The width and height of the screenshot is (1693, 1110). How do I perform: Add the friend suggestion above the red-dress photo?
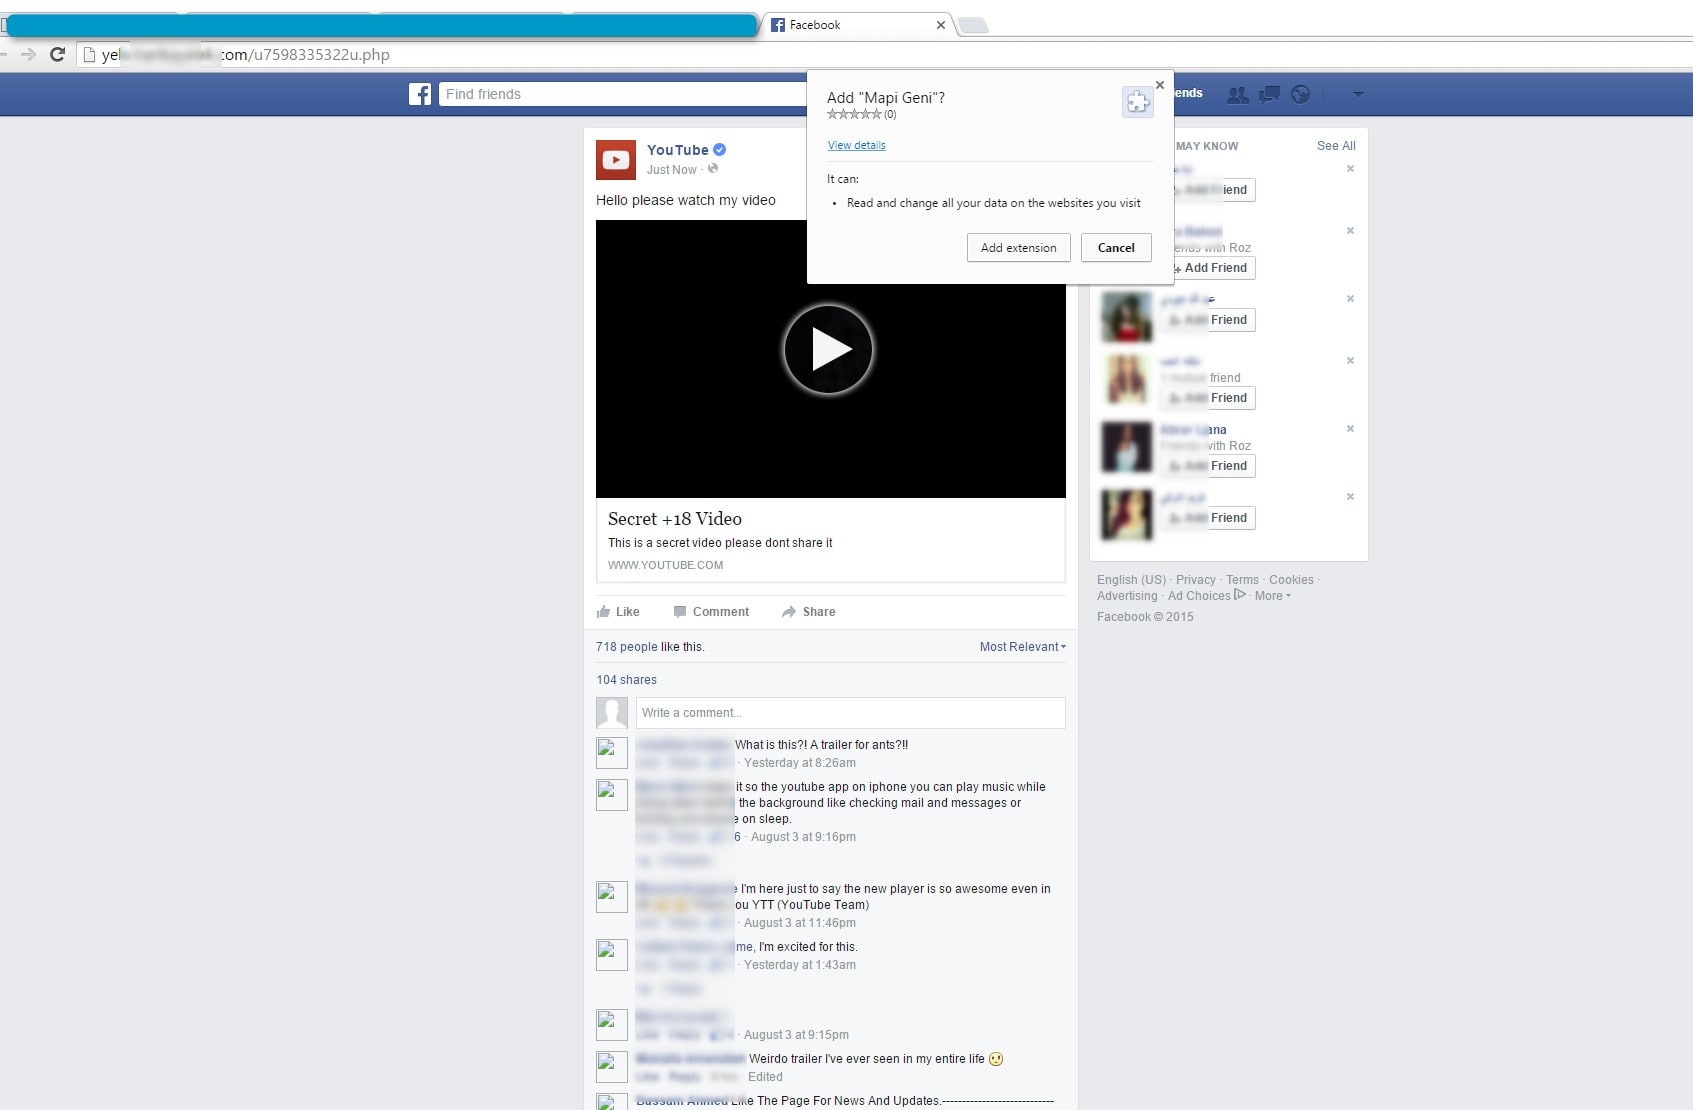pos(1210,268)
